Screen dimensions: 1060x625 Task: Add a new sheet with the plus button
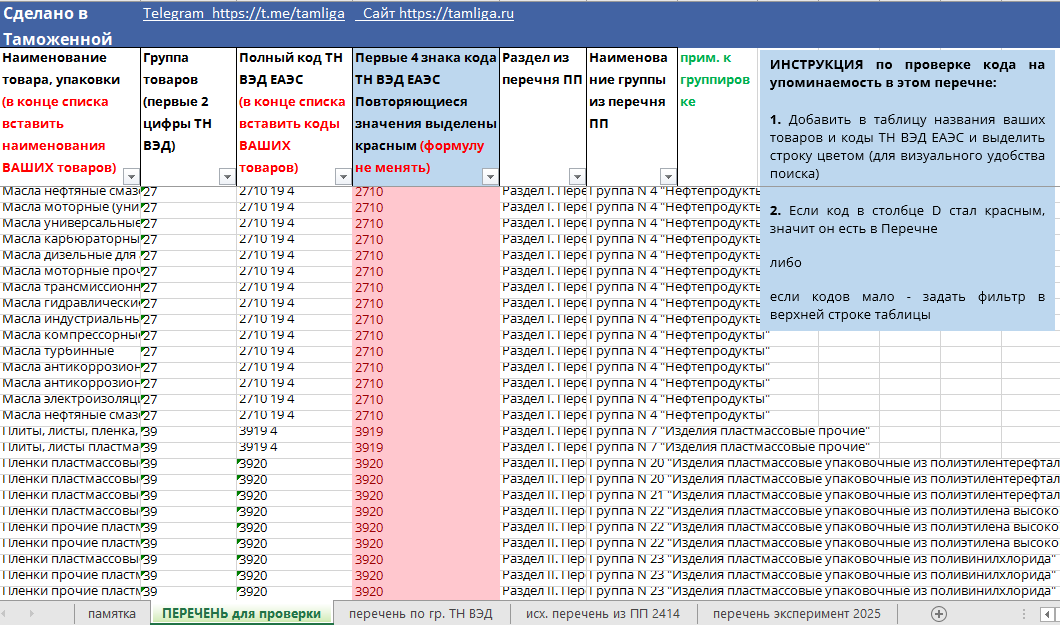[938, 613]
